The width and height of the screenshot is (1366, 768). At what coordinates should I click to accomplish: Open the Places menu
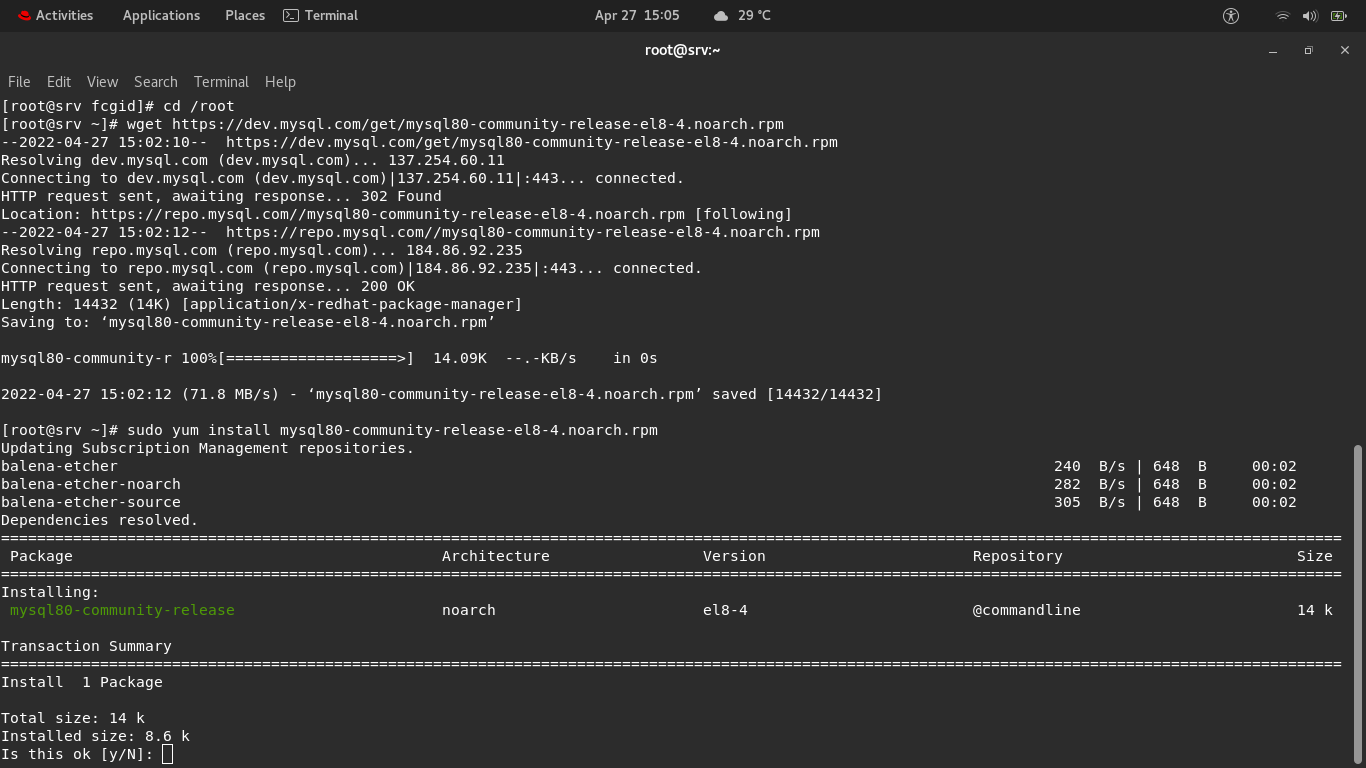245,15
